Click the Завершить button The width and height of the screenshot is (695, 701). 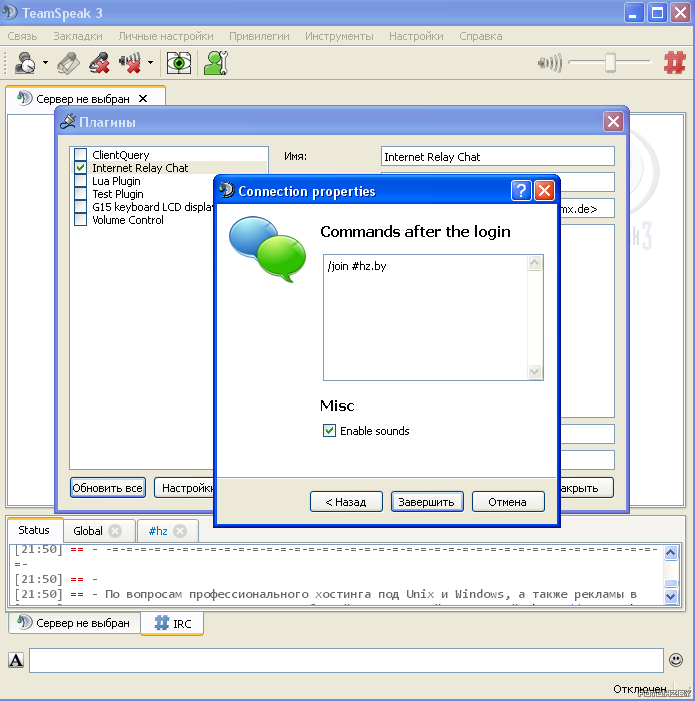click(427, 502)
